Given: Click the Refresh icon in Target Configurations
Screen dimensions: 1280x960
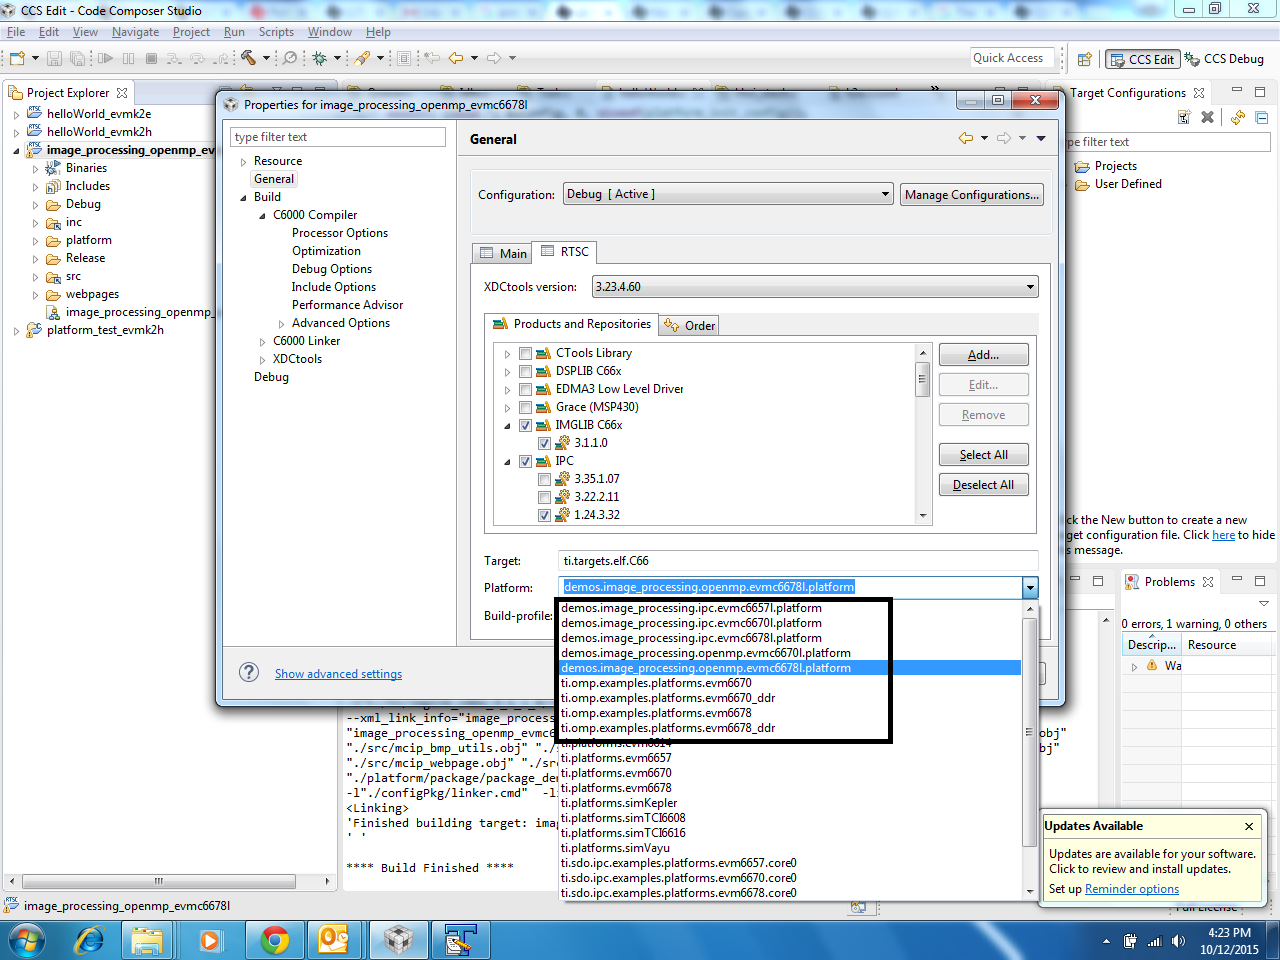Looking at the screenshot, I should (x=1238, y=117).
